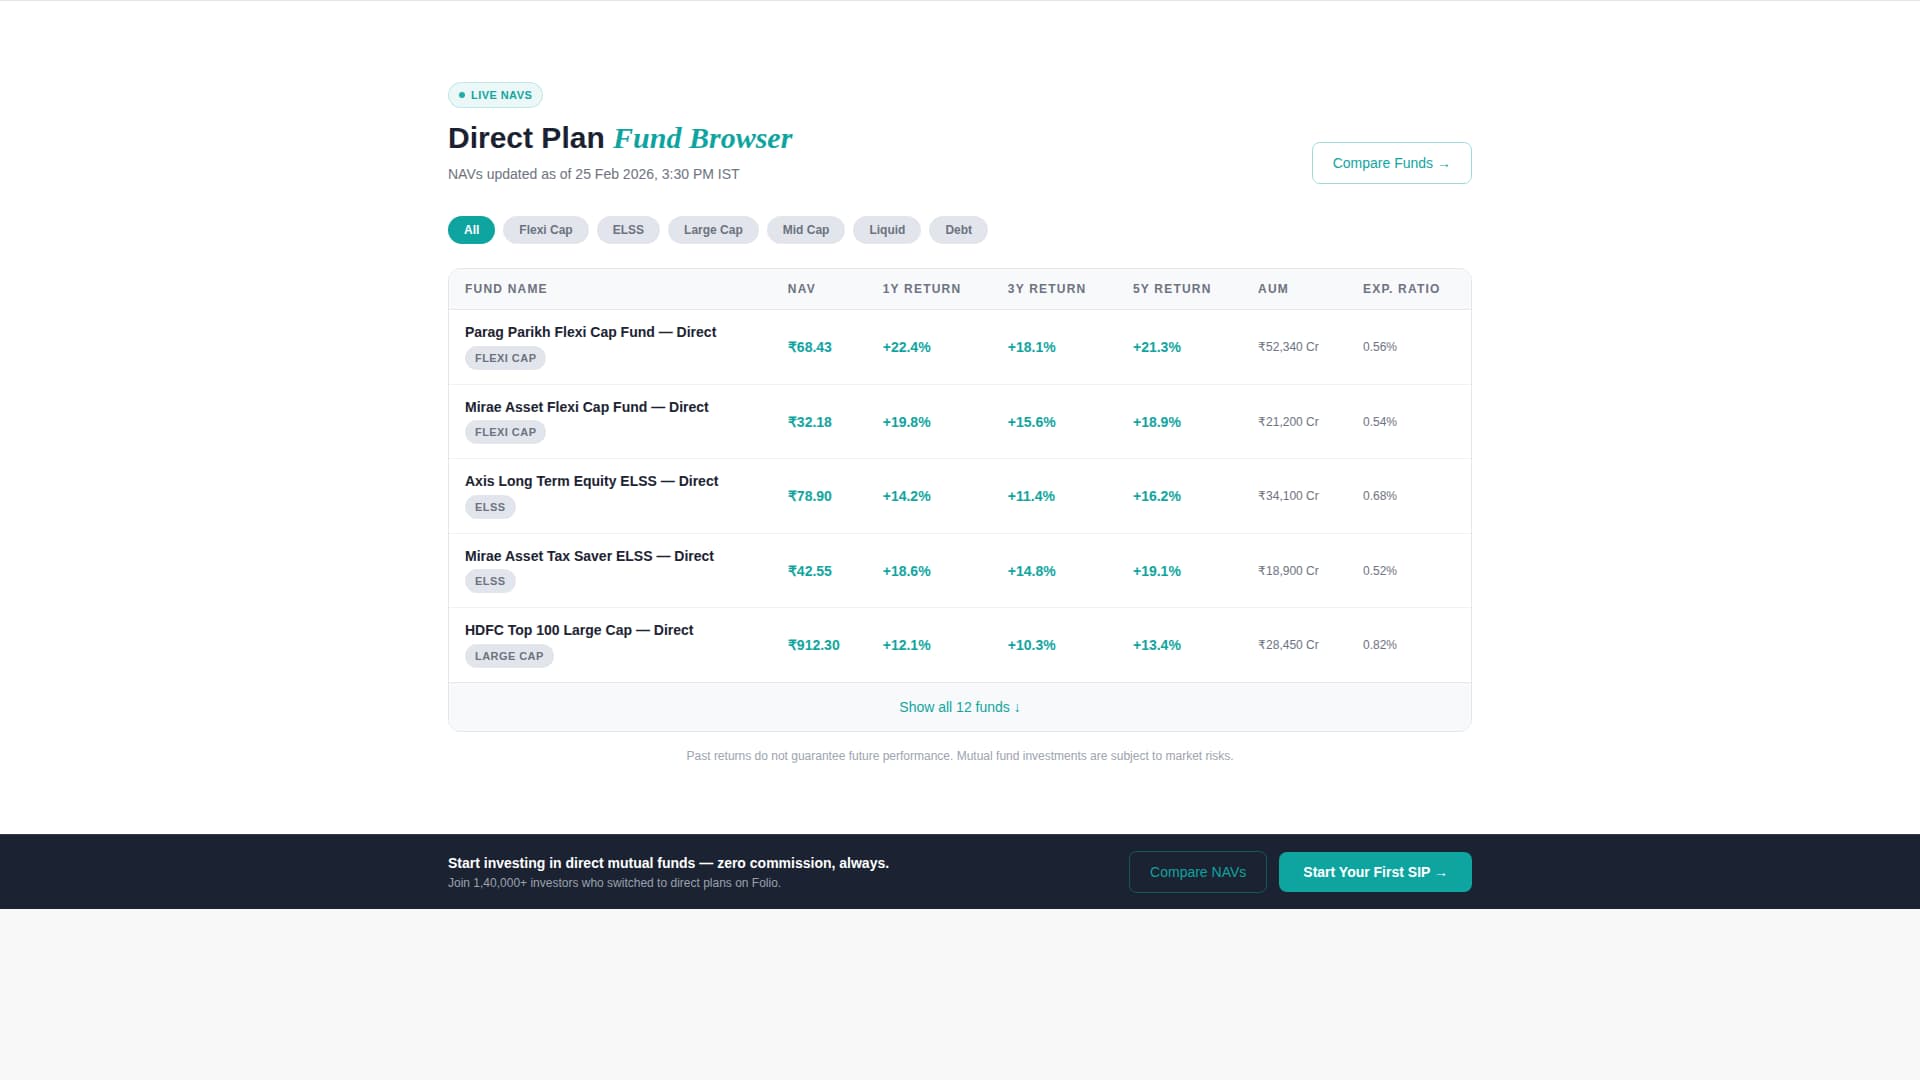Click 3Y return +14.8%
Viewport: 1920px width, 1080px height.
coord(1031,571)
